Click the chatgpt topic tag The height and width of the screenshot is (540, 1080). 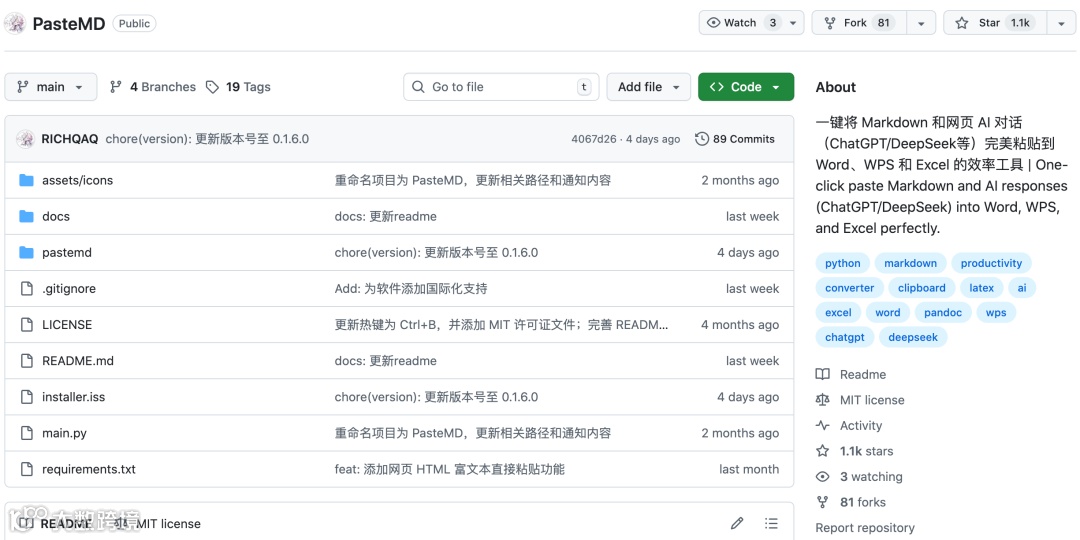[x=845, y=338]
